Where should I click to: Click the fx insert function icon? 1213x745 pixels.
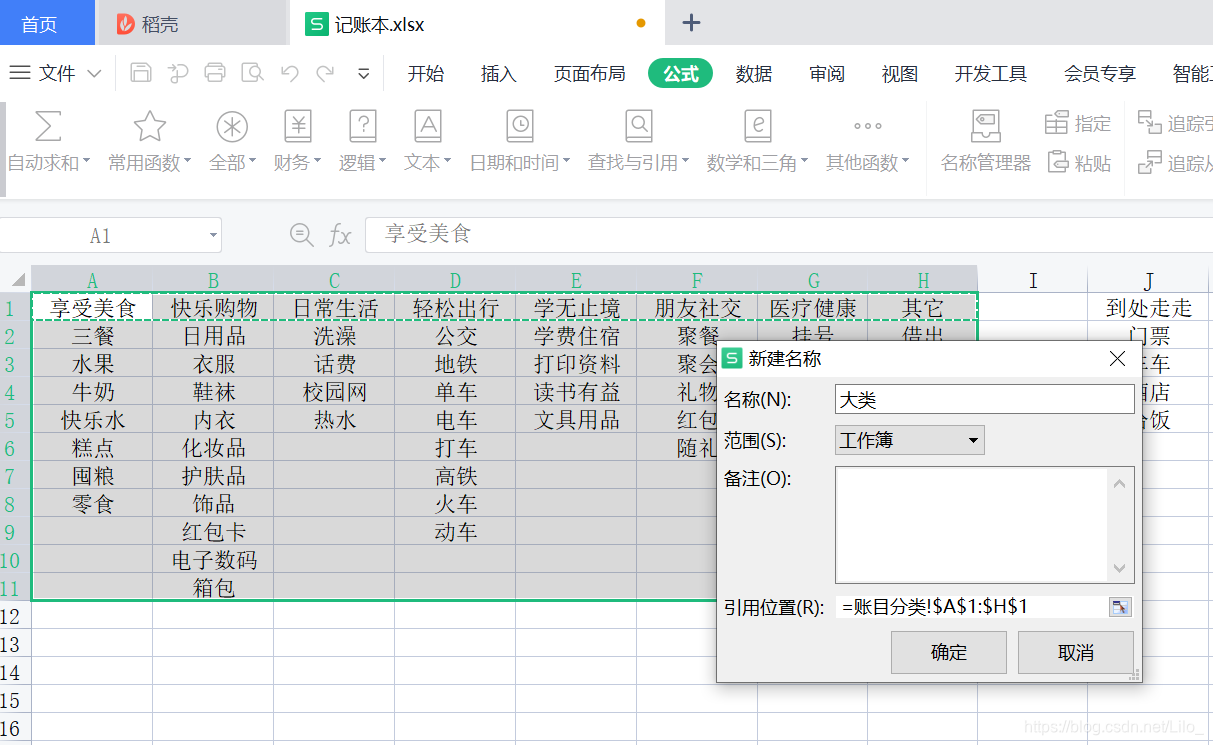click(x=341, y=236)
